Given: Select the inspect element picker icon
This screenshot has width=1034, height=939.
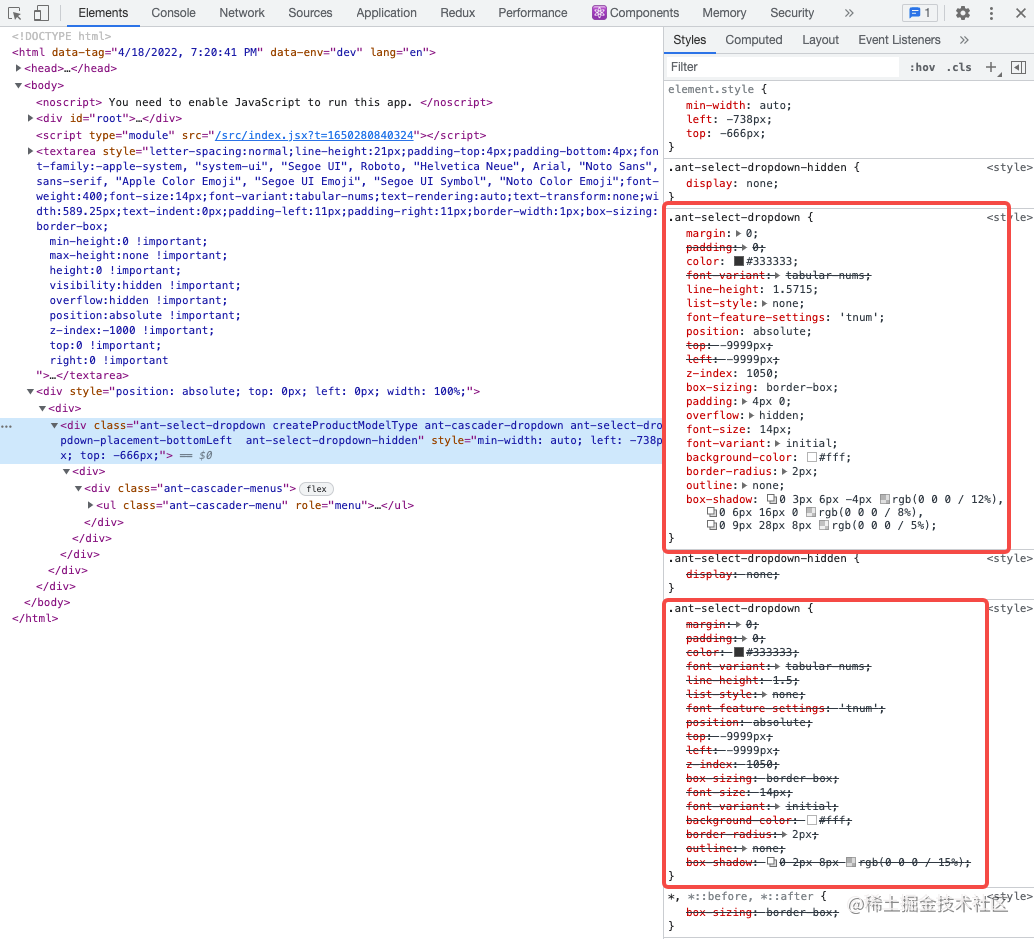Looking at the screenshot, I should tap(15, 12).
